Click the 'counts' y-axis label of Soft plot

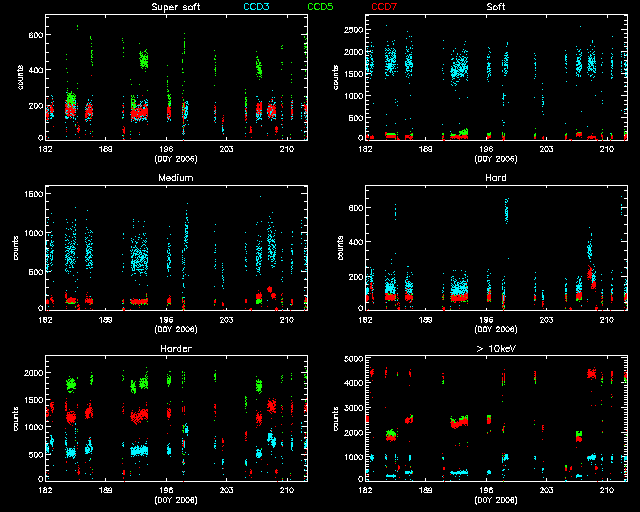336,77
